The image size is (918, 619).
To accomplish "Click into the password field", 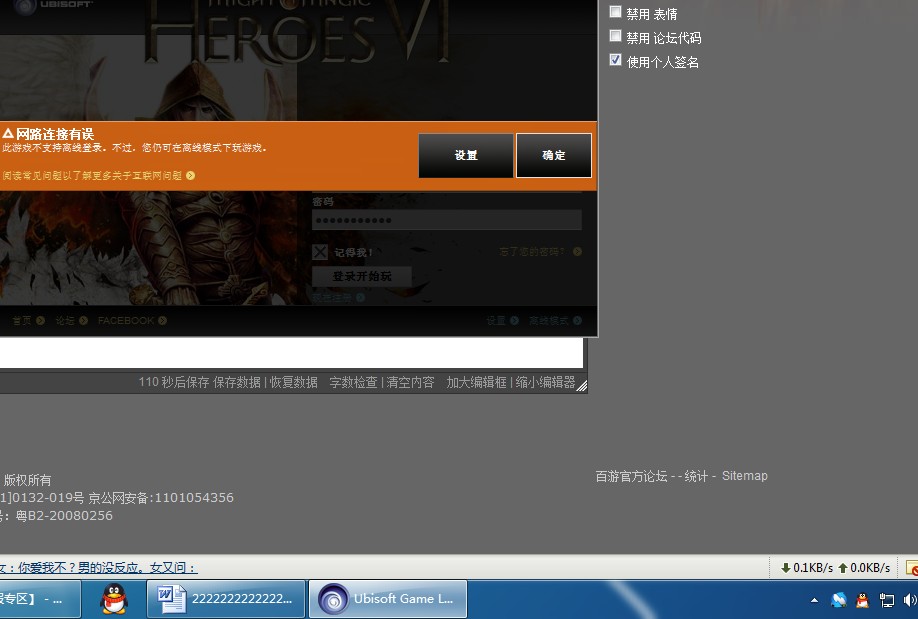I will [446, 220].
